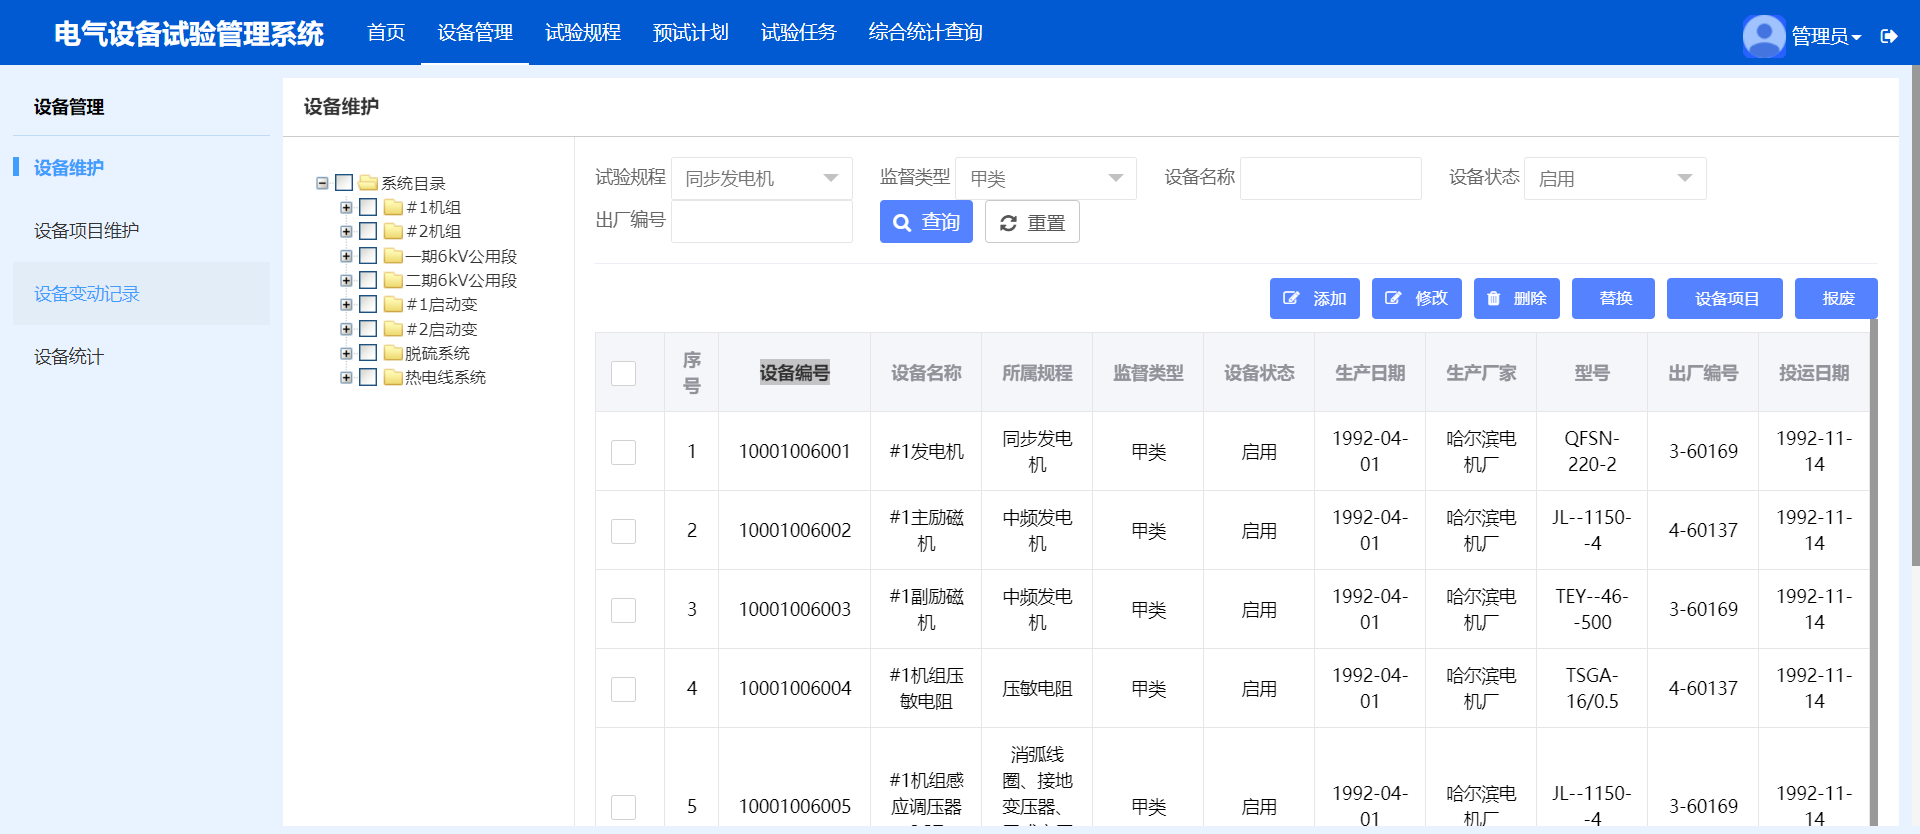Click the #1发电机 device name cell

coord(926,452)
